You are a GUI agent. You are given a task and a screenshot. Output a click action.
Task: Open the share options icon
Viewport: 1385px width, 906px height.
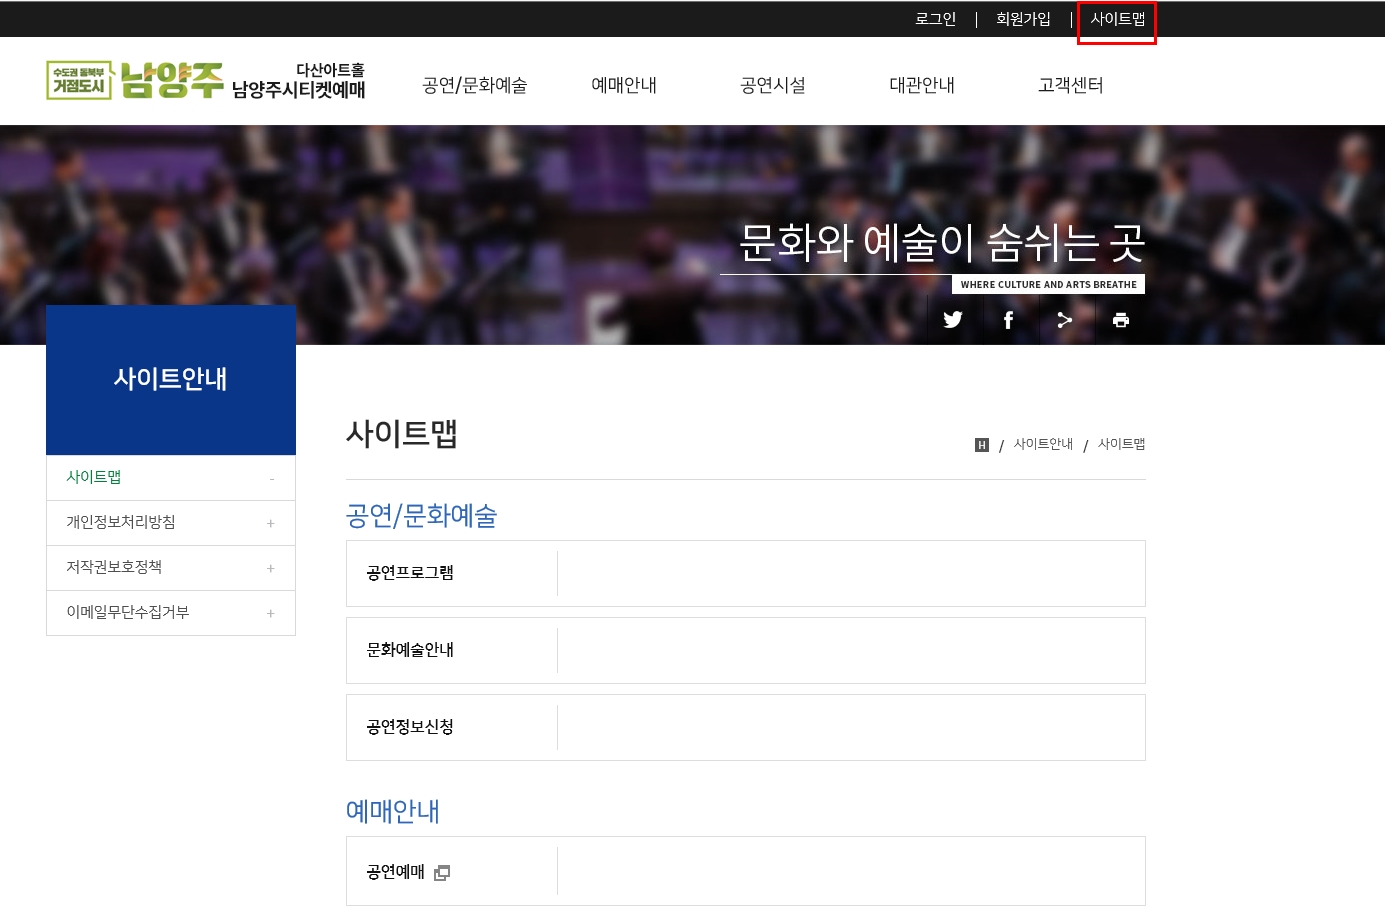tap(1064, 320)
